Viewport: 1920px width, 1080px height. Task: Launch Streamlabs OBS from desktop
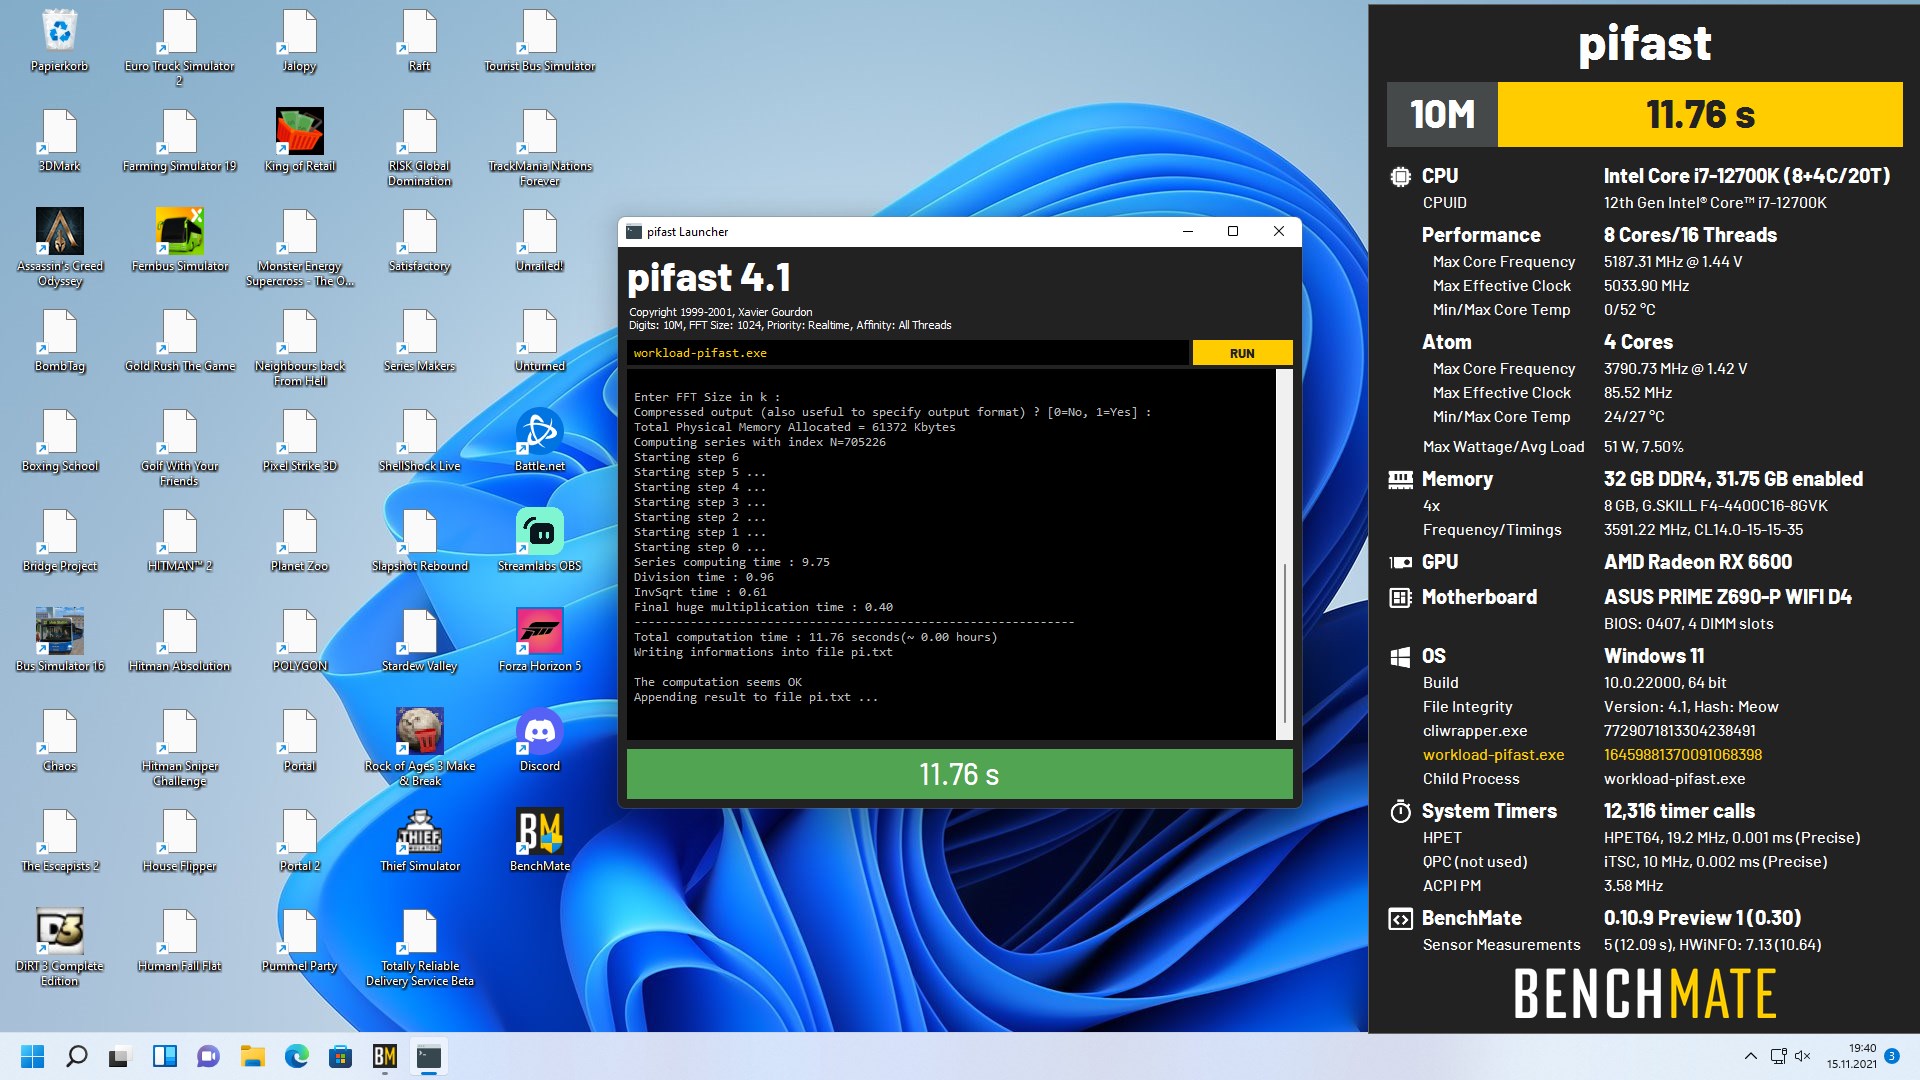(x=540, y=541)
